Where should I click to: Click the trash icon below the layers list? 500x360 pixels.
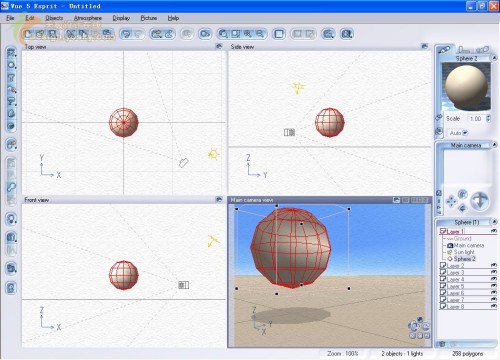442,344
